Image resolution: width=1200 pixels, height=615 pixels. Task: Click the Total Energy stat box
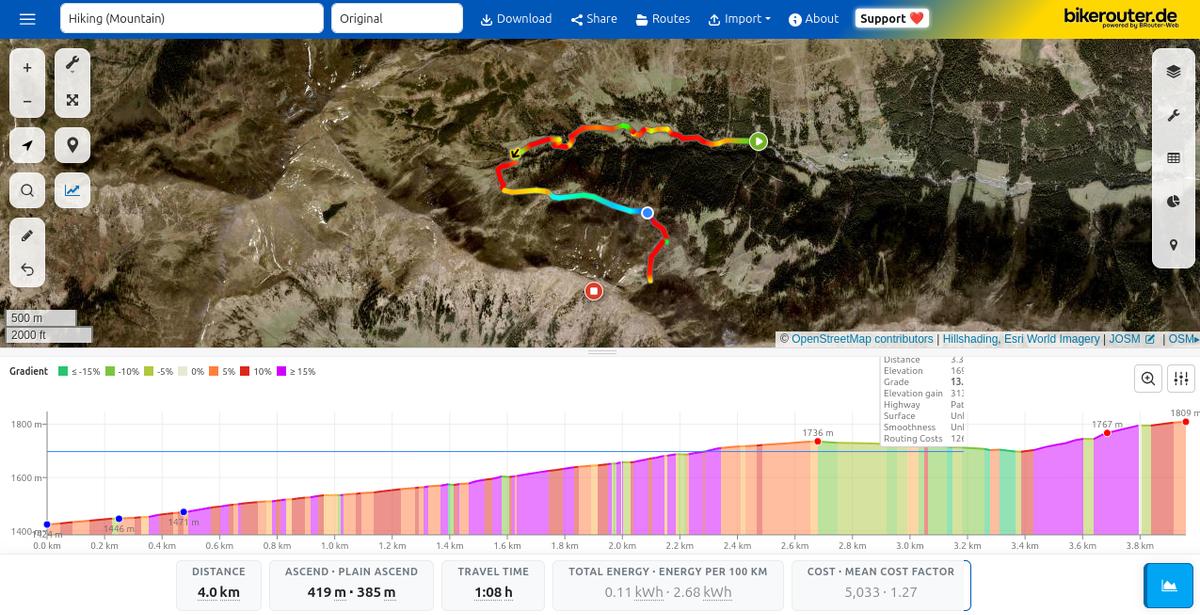coord(668,585)
